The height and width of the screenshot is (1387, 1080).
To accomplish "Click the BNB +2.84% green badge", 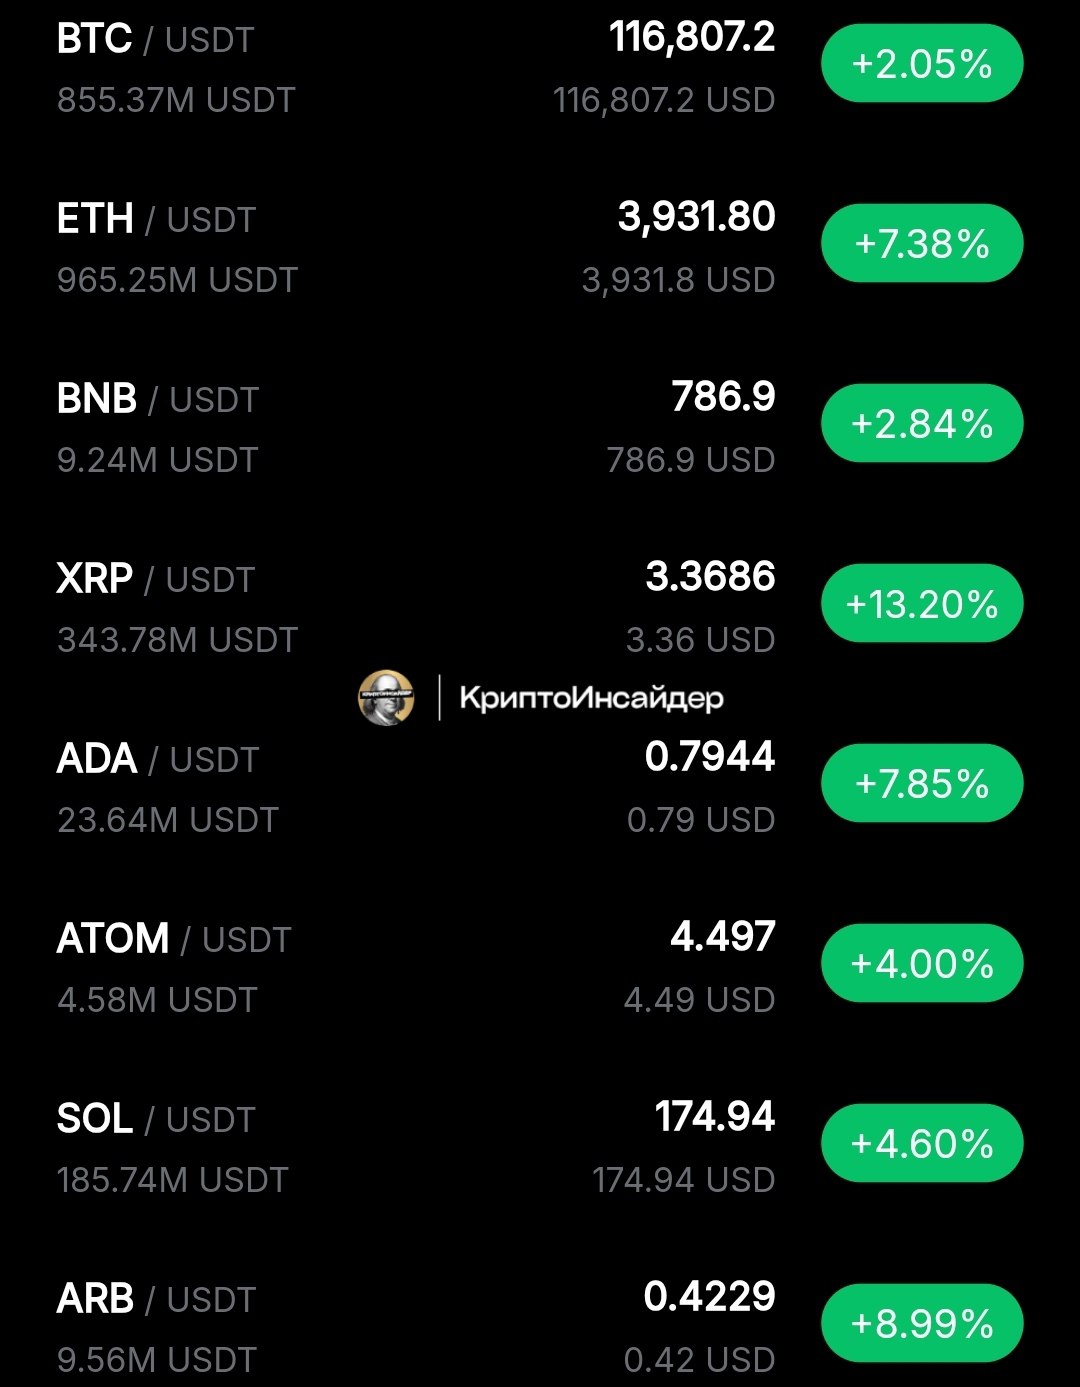I will tap(922, 424).
